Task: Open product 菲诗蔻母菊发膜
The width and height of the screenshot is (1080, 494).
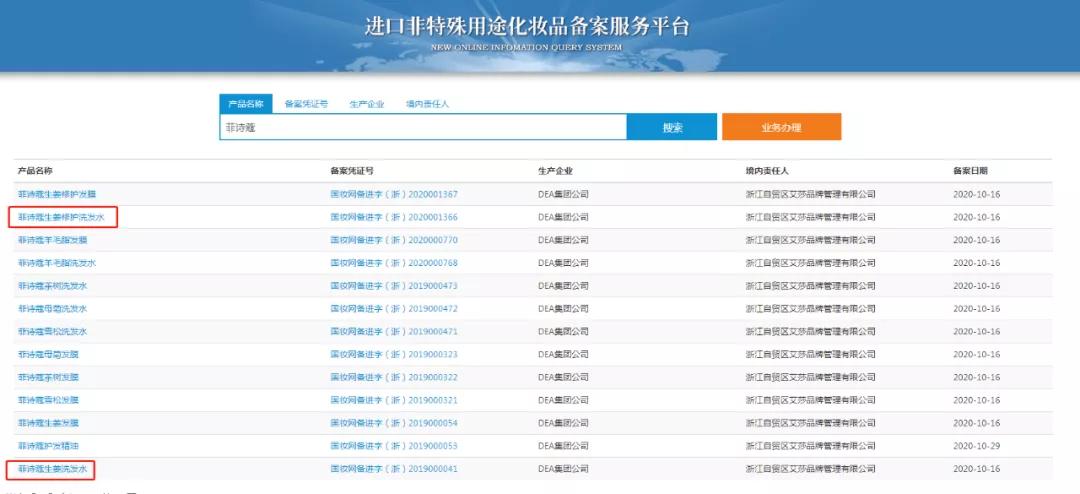Action: tap(48, 354)
